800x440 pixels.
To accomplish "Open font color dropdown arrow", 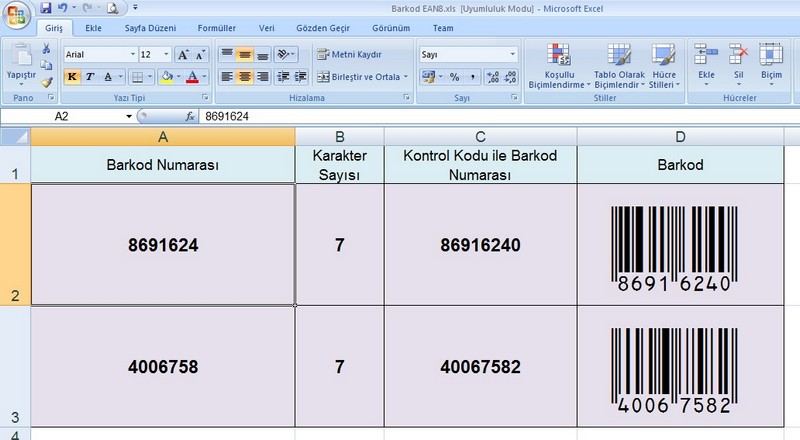I will coord(204,77).
